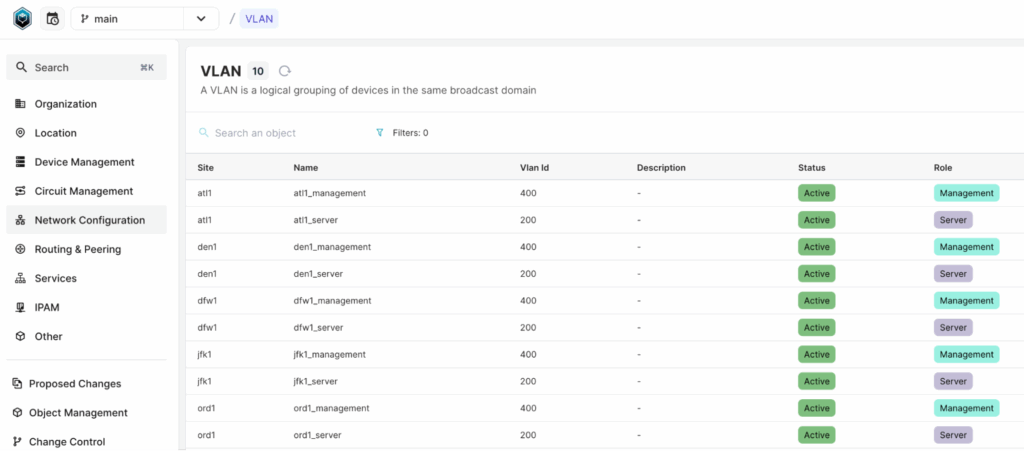Sort by the Vlan Id column header
Screen dimensions: 1024x451
tap(534, 168)
